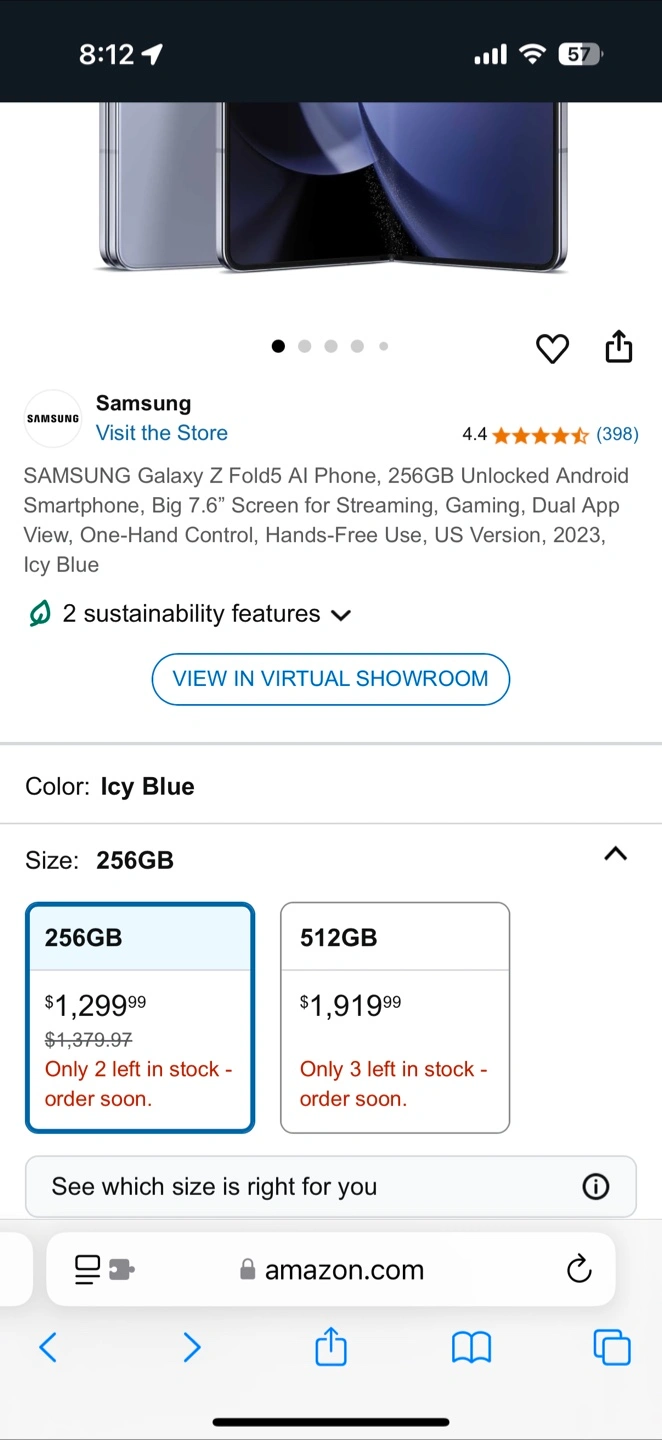662x1440 pixels.
Task: Open the 398 ratings link
Action: tap(617, 434)
